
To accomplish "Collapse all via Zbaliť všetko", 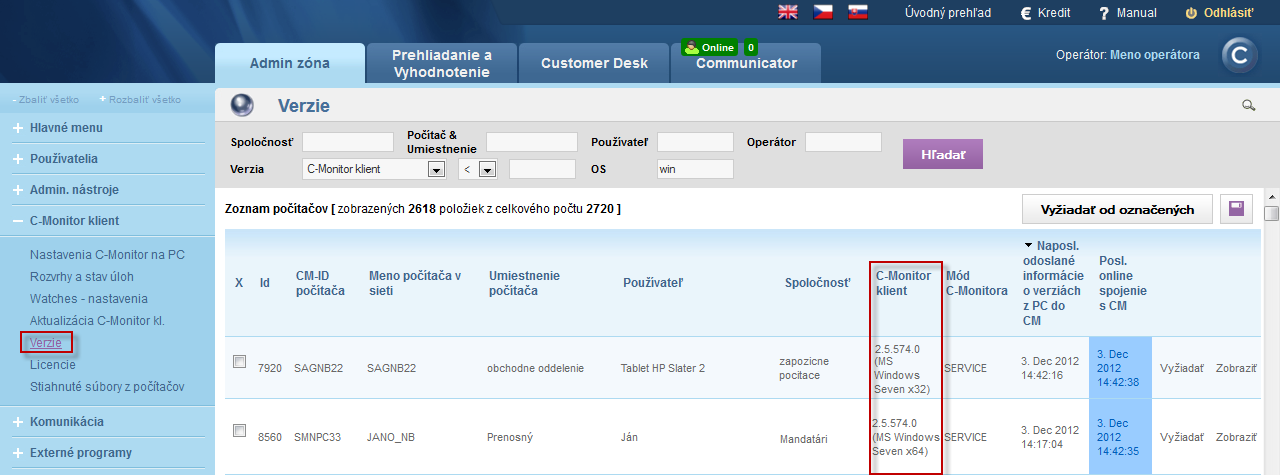I will [x=47, y=100].
